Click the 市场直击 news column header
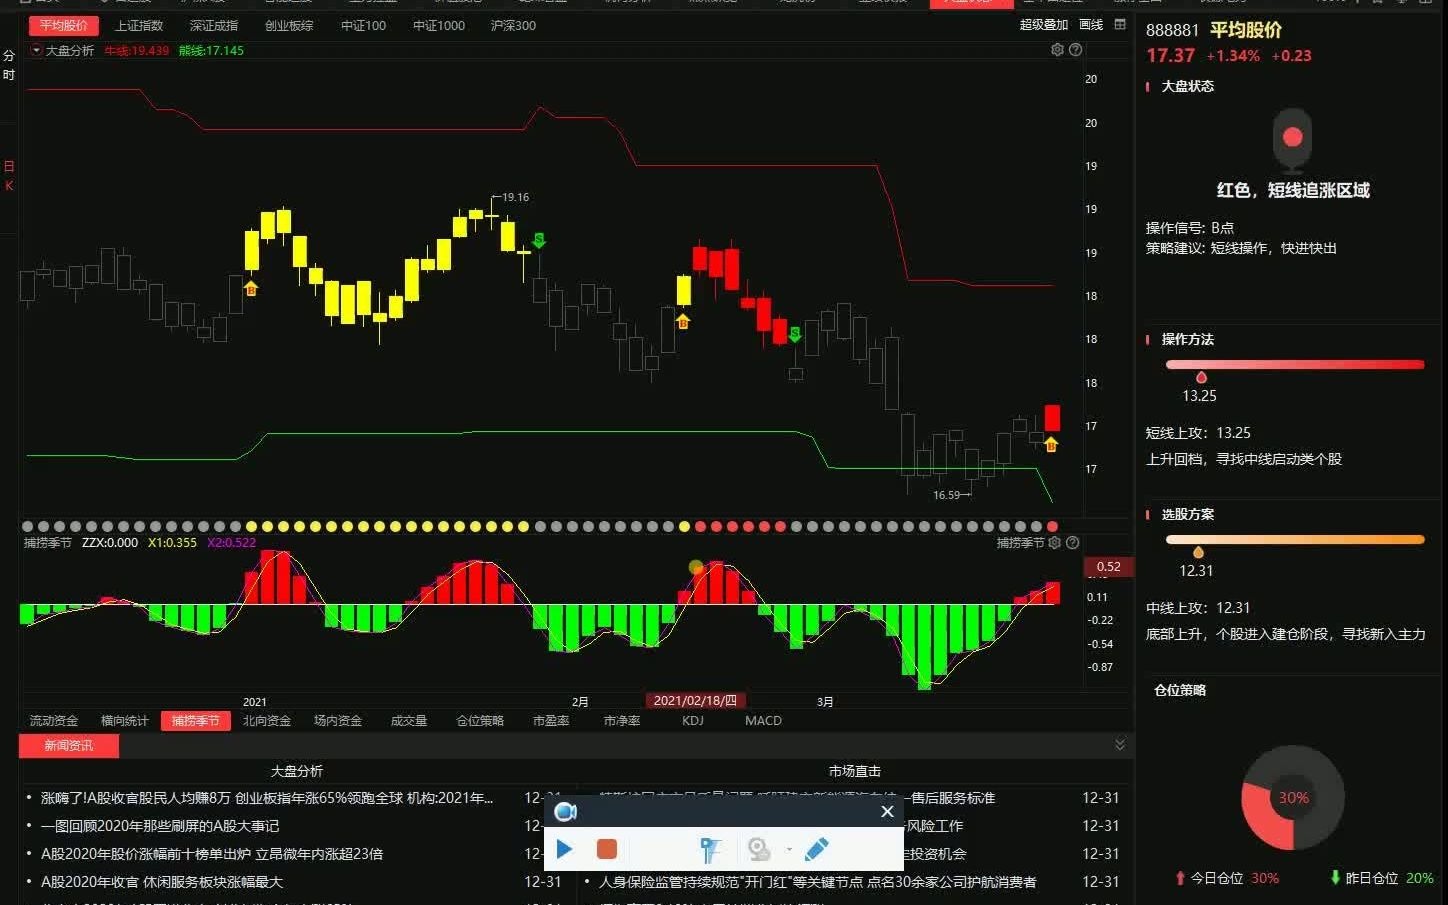This screenshot has width=1448, height=905. point(855,771)
